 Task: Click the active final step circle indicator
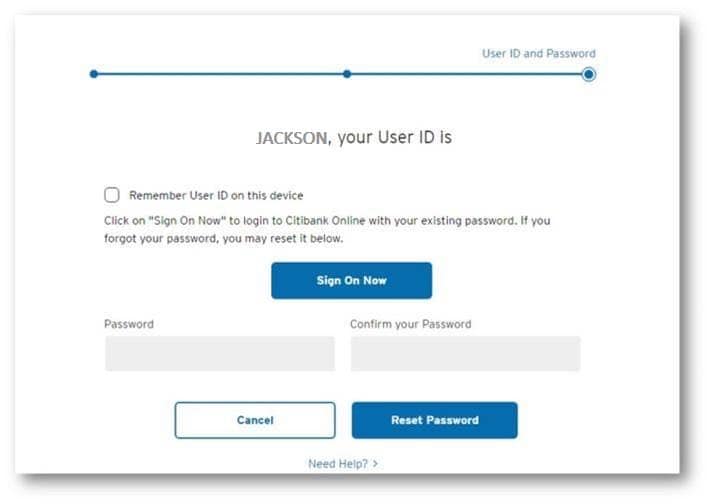(x=588, y=74)
